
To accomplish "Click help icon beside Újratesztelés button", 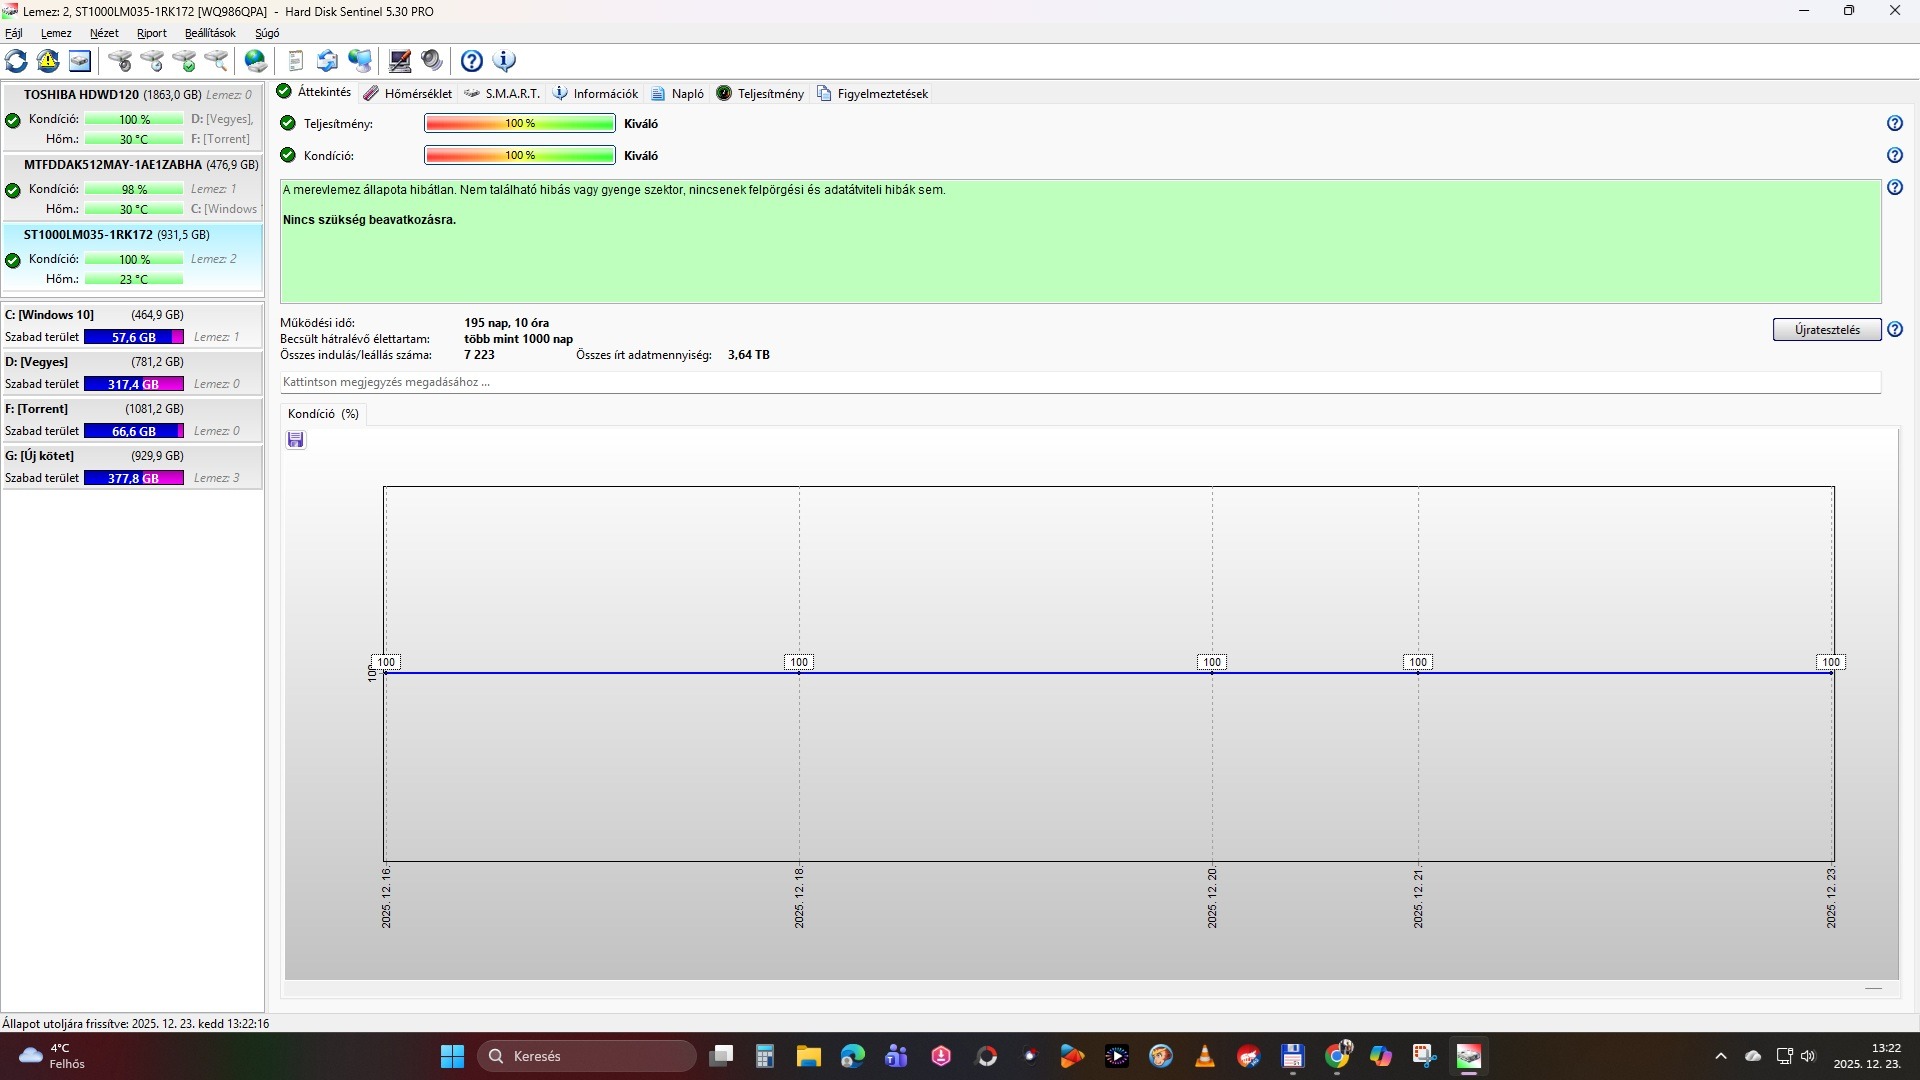I will click(1894, 330).
